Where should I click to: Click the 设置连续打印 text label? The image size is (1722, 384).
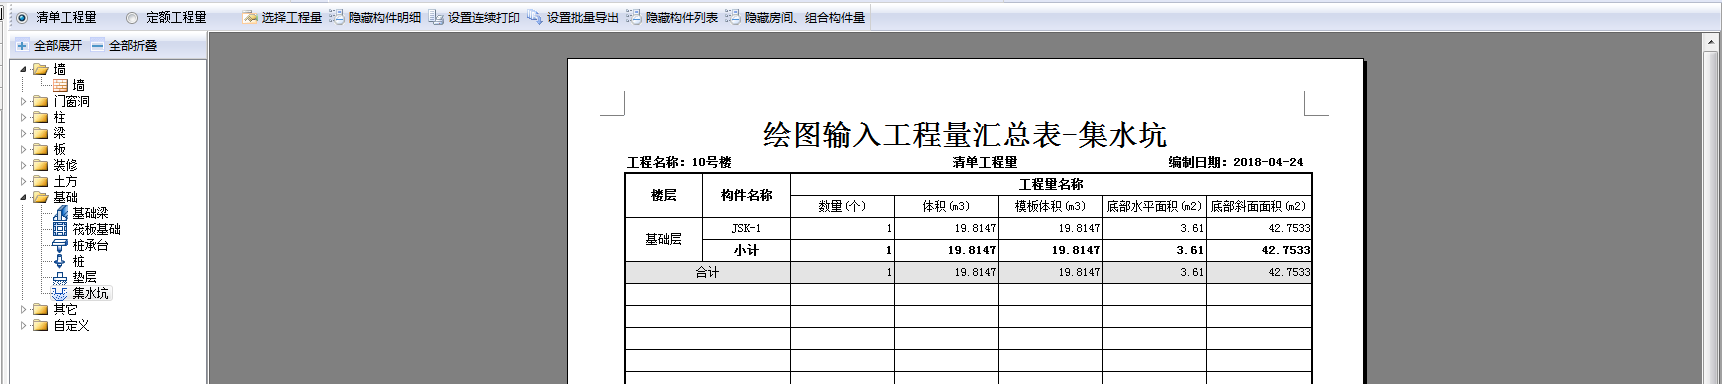[484, 17]
